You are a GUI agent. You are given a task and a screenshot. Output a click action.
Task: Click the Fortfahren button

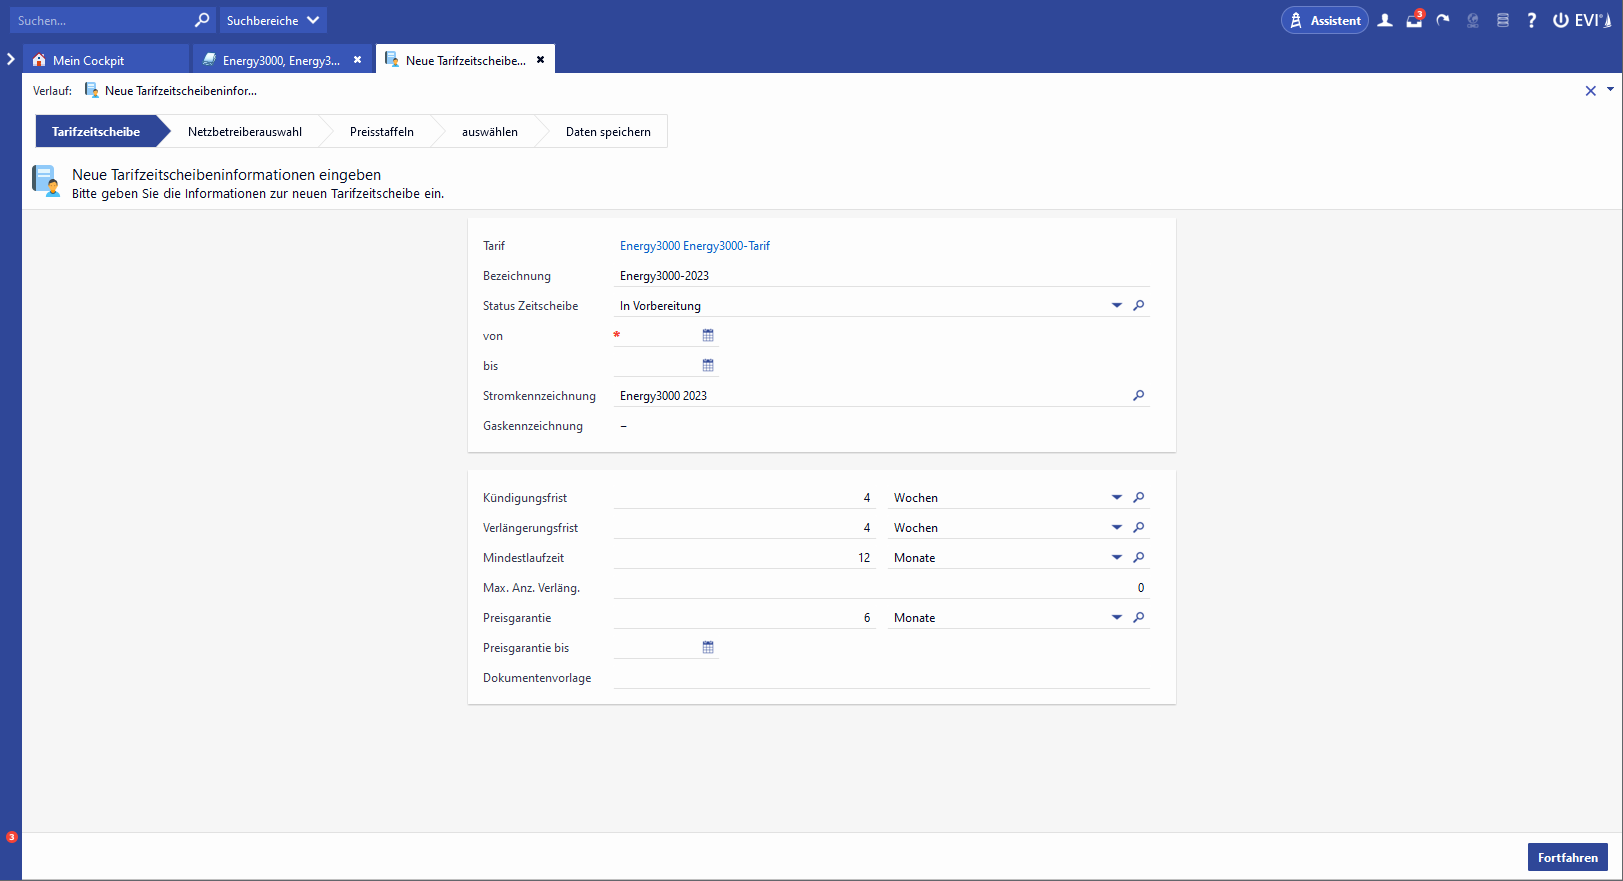[1567, 857]
